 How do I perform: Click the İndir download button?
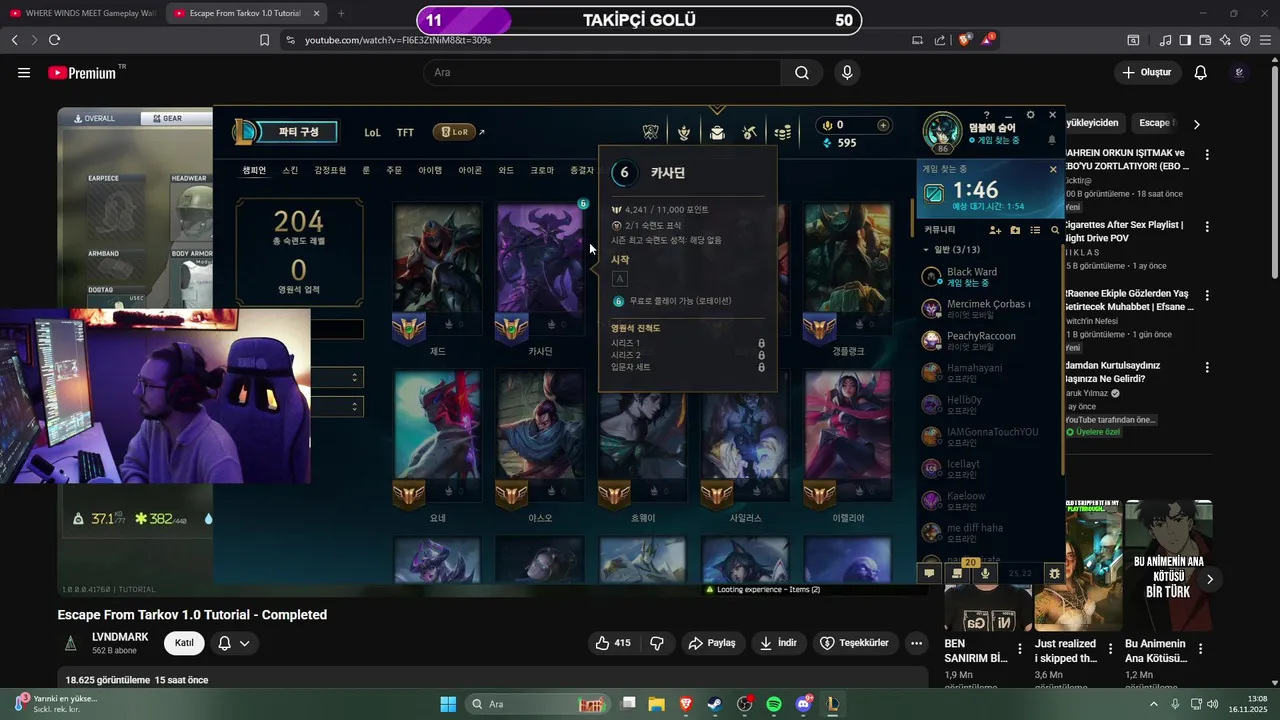pos(779,643)
